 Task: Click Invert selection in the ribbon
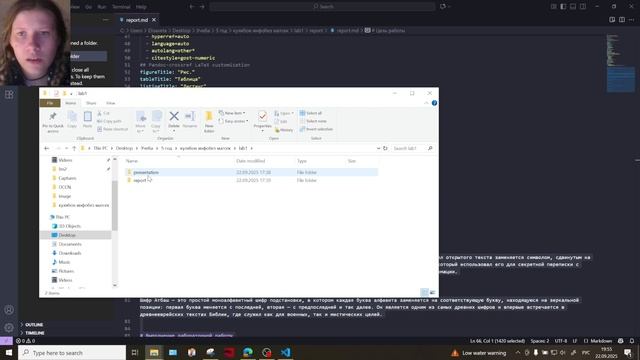tap(316, 129)
